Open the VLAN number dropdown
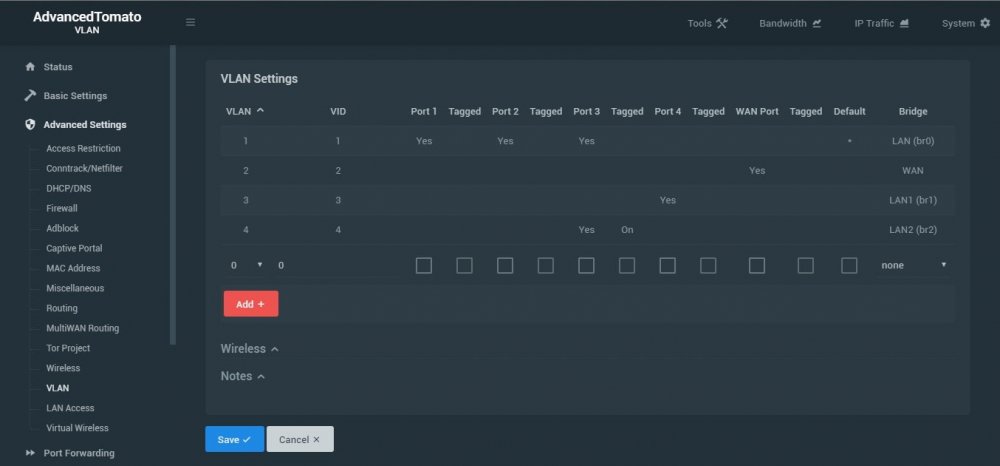Screen dimensions: 1000x466 (x=246, y=265)
